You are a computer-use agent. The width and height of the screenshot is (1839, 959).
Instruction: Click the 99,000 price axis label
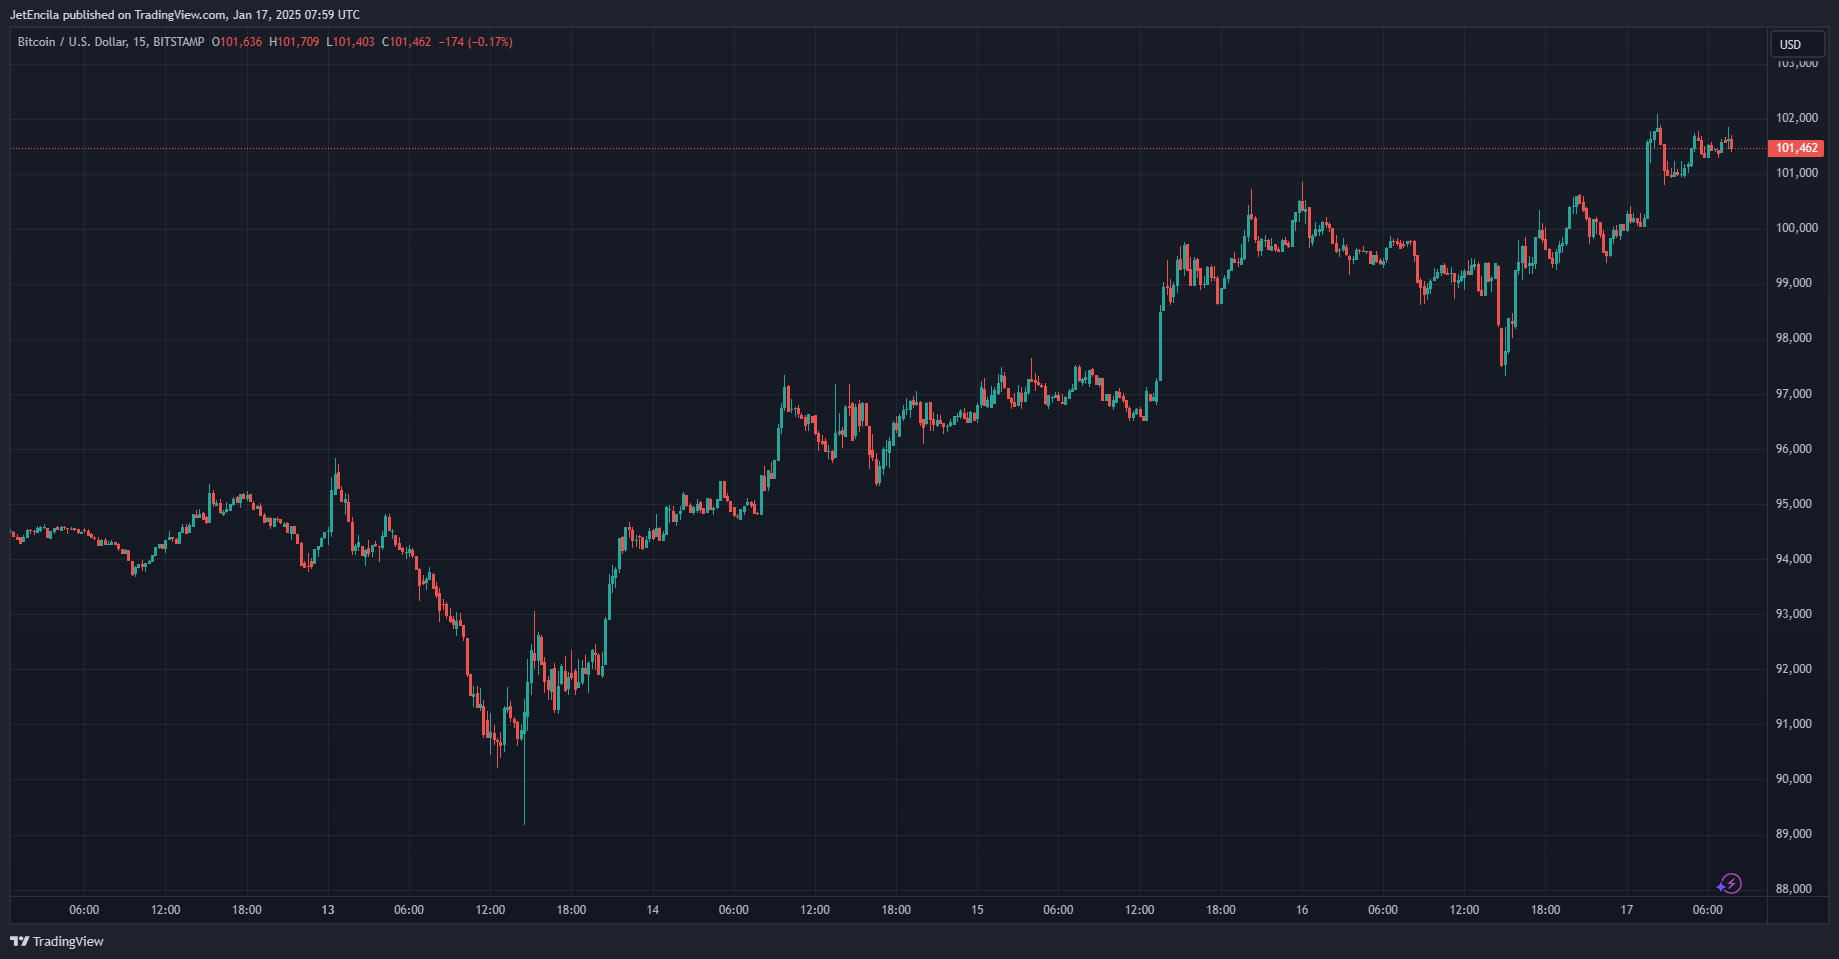pyautogui.click(x=1794, y=283)
